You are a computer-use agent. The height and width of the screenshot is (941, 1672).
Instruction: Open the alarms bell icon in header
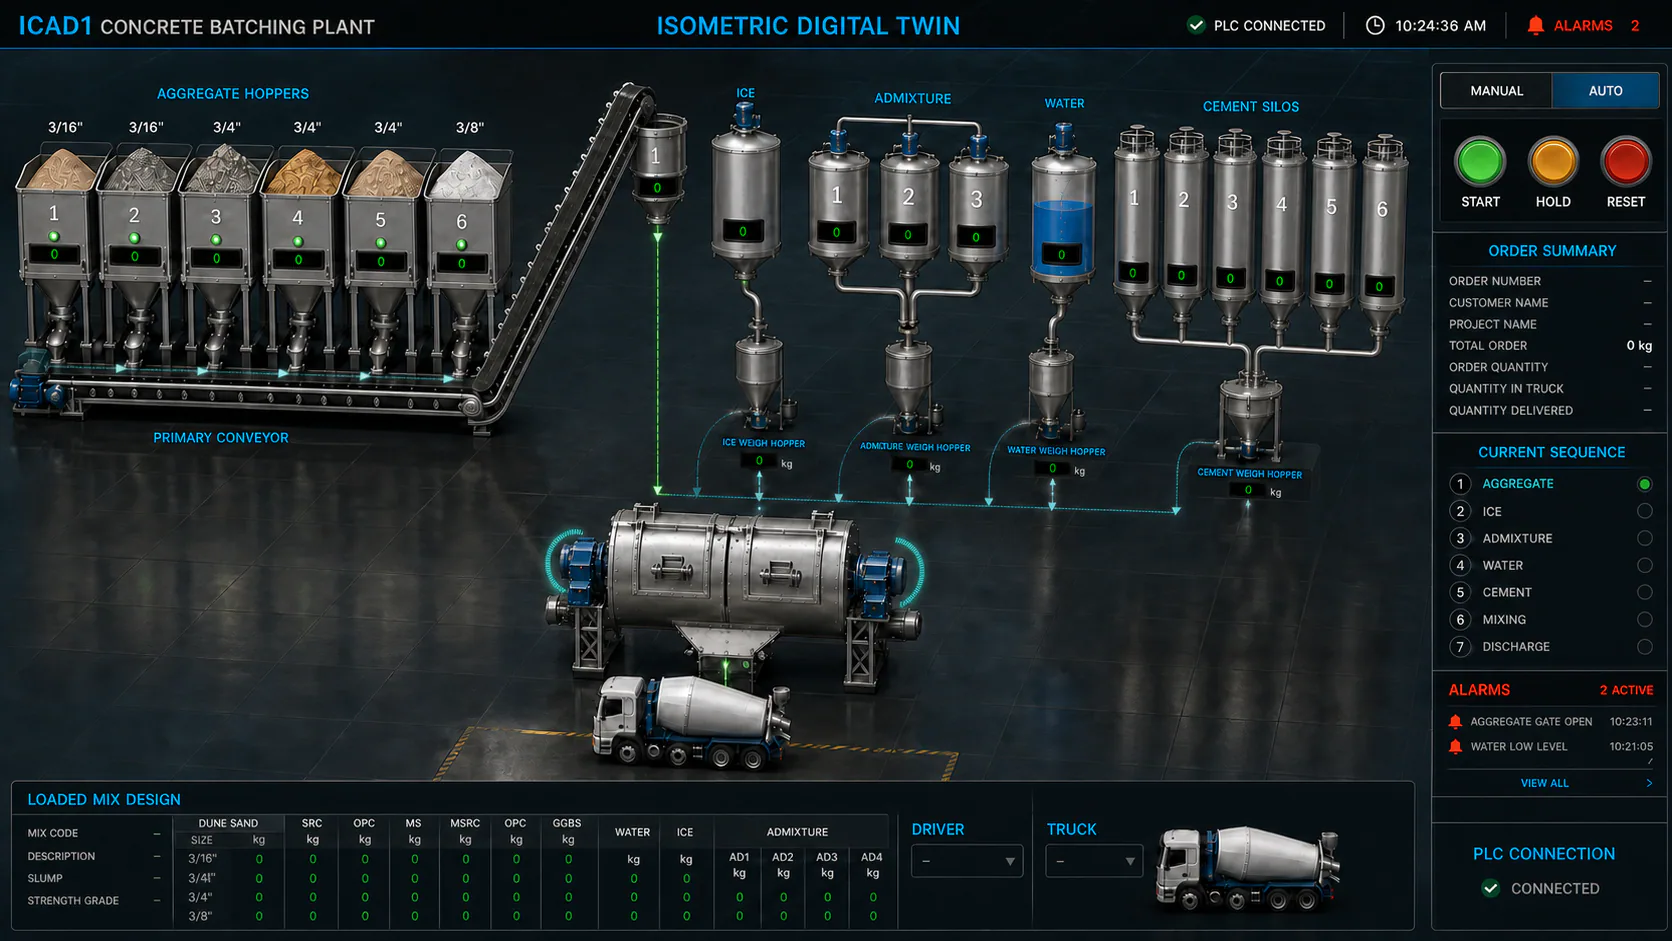click(1535, 26)
